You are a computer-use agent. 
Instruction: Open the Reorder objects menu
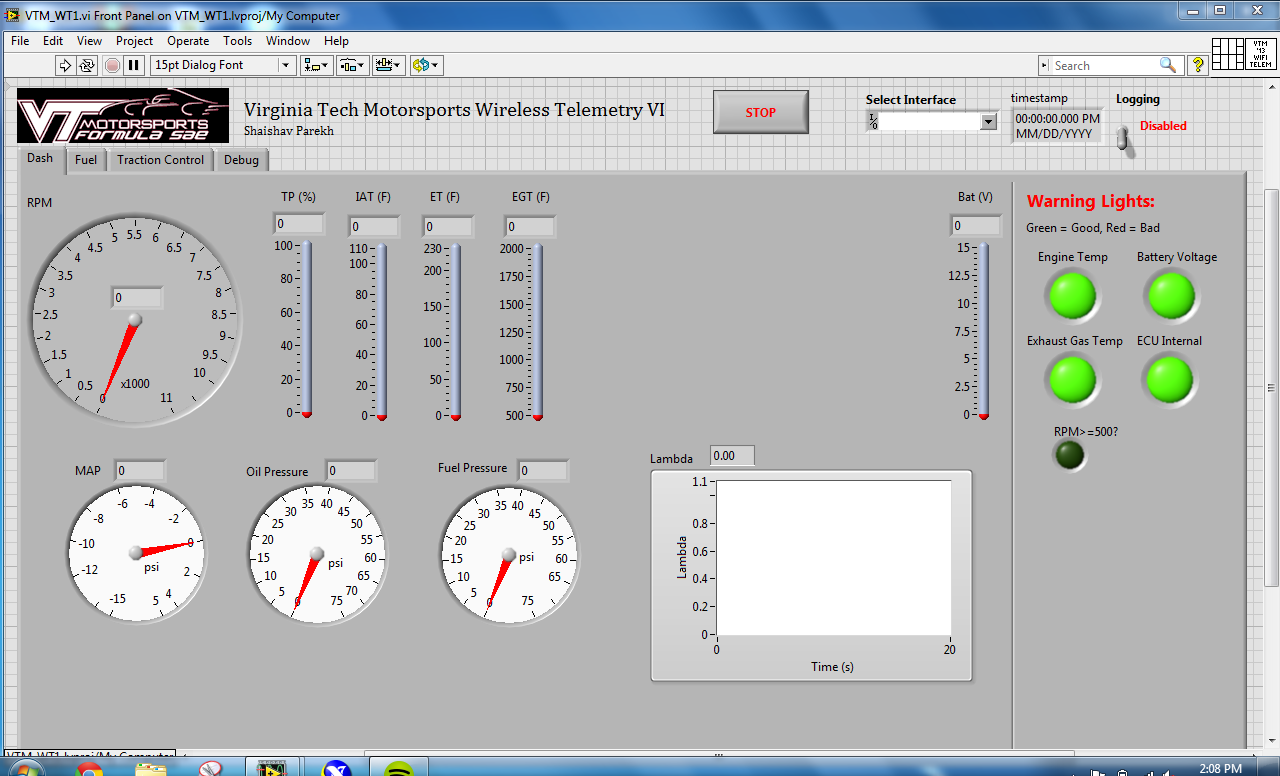click(x=426, y=65)
